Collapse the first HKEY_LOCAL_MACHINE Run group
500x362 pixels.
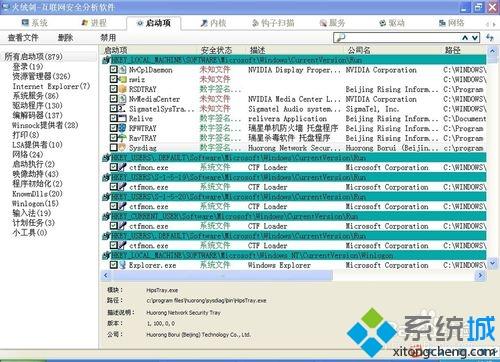[x=106, y=60]
